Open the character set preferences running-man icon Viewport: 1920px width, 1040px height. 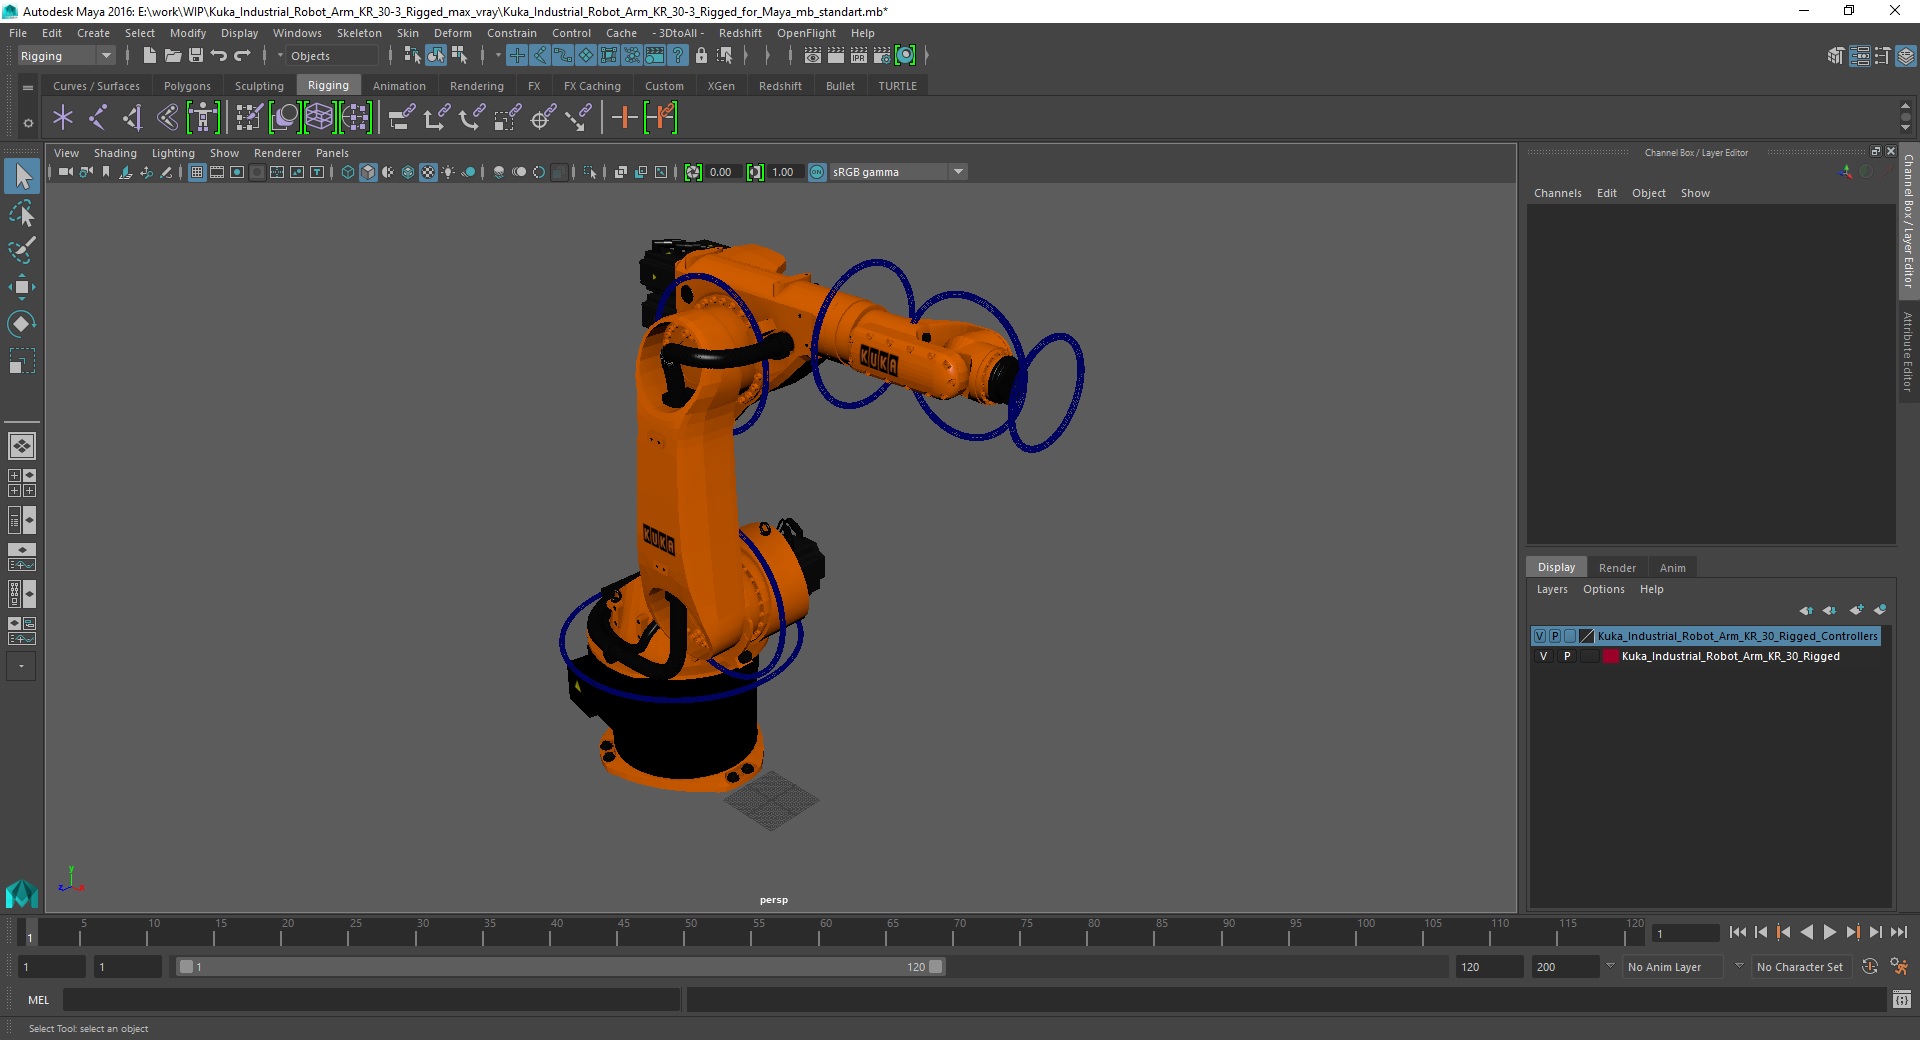[1899, 967]
